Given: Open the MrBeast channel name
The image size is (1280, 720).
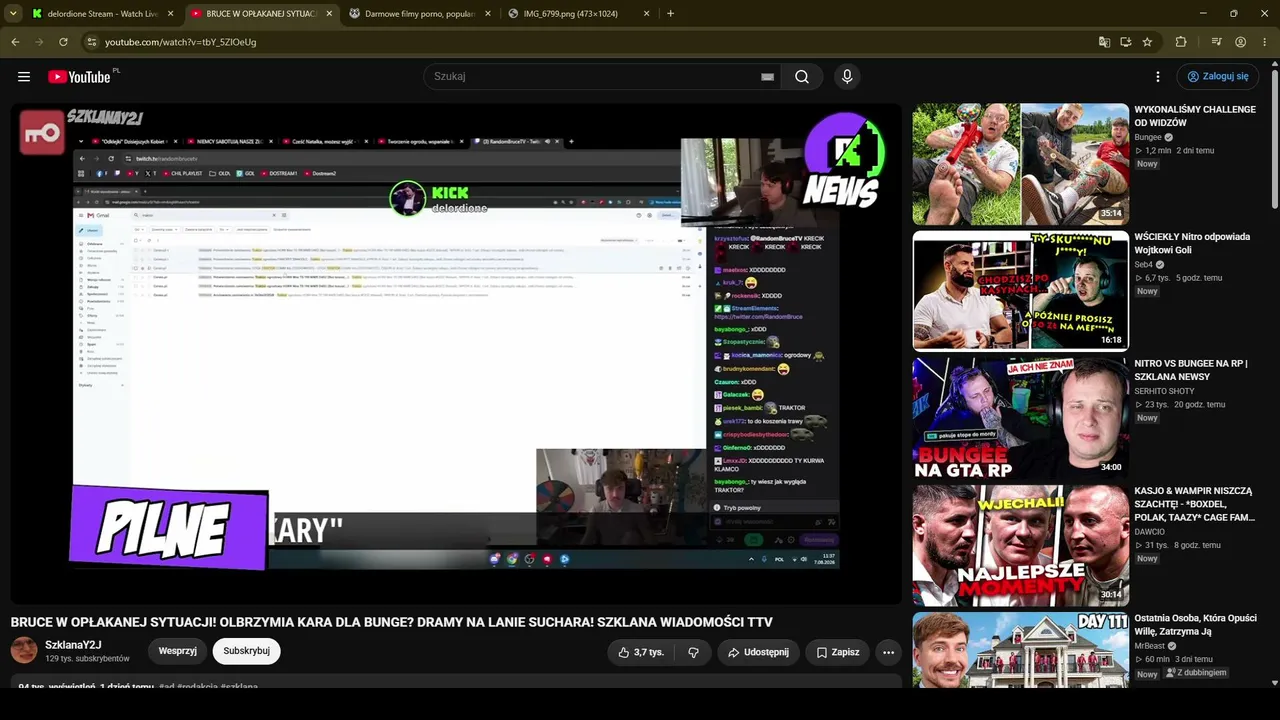Looking at the screenshot, I should [1150, 646].
